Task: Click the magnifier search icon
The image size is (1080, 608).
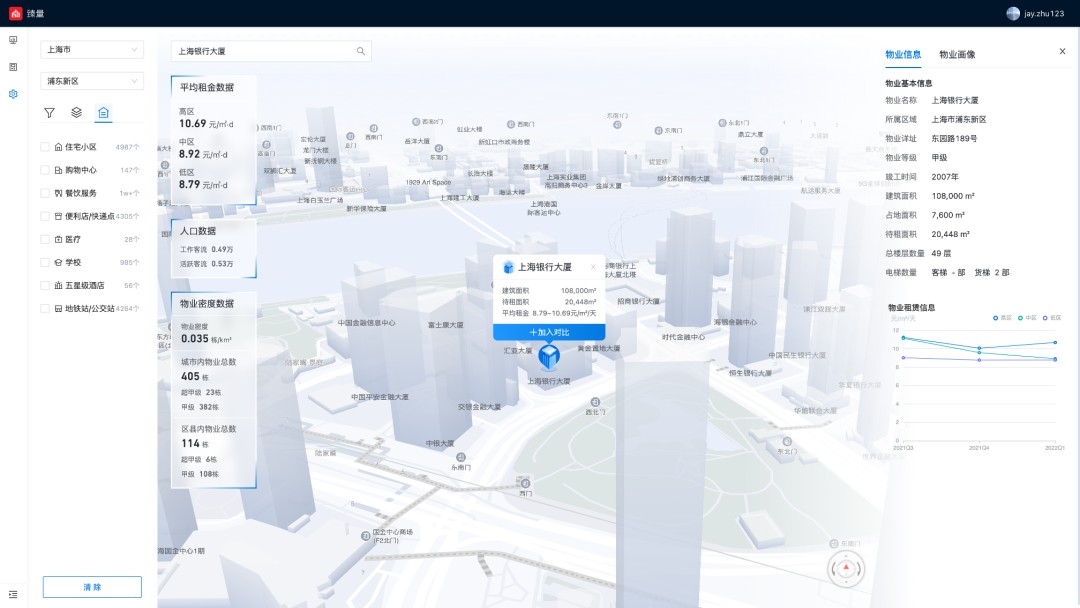Action: (x=361, y=51)
